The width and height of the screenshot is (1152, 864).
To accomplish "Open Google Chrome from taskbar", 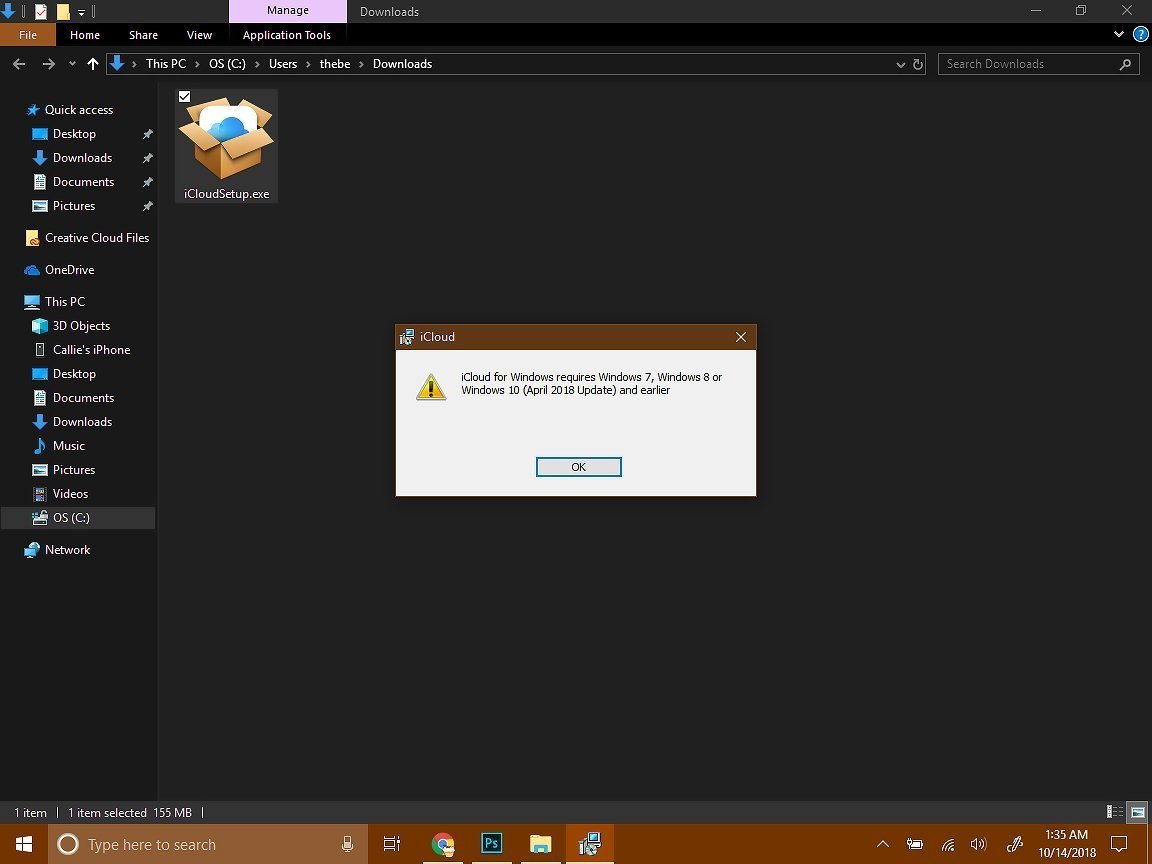I will point(442,844).
